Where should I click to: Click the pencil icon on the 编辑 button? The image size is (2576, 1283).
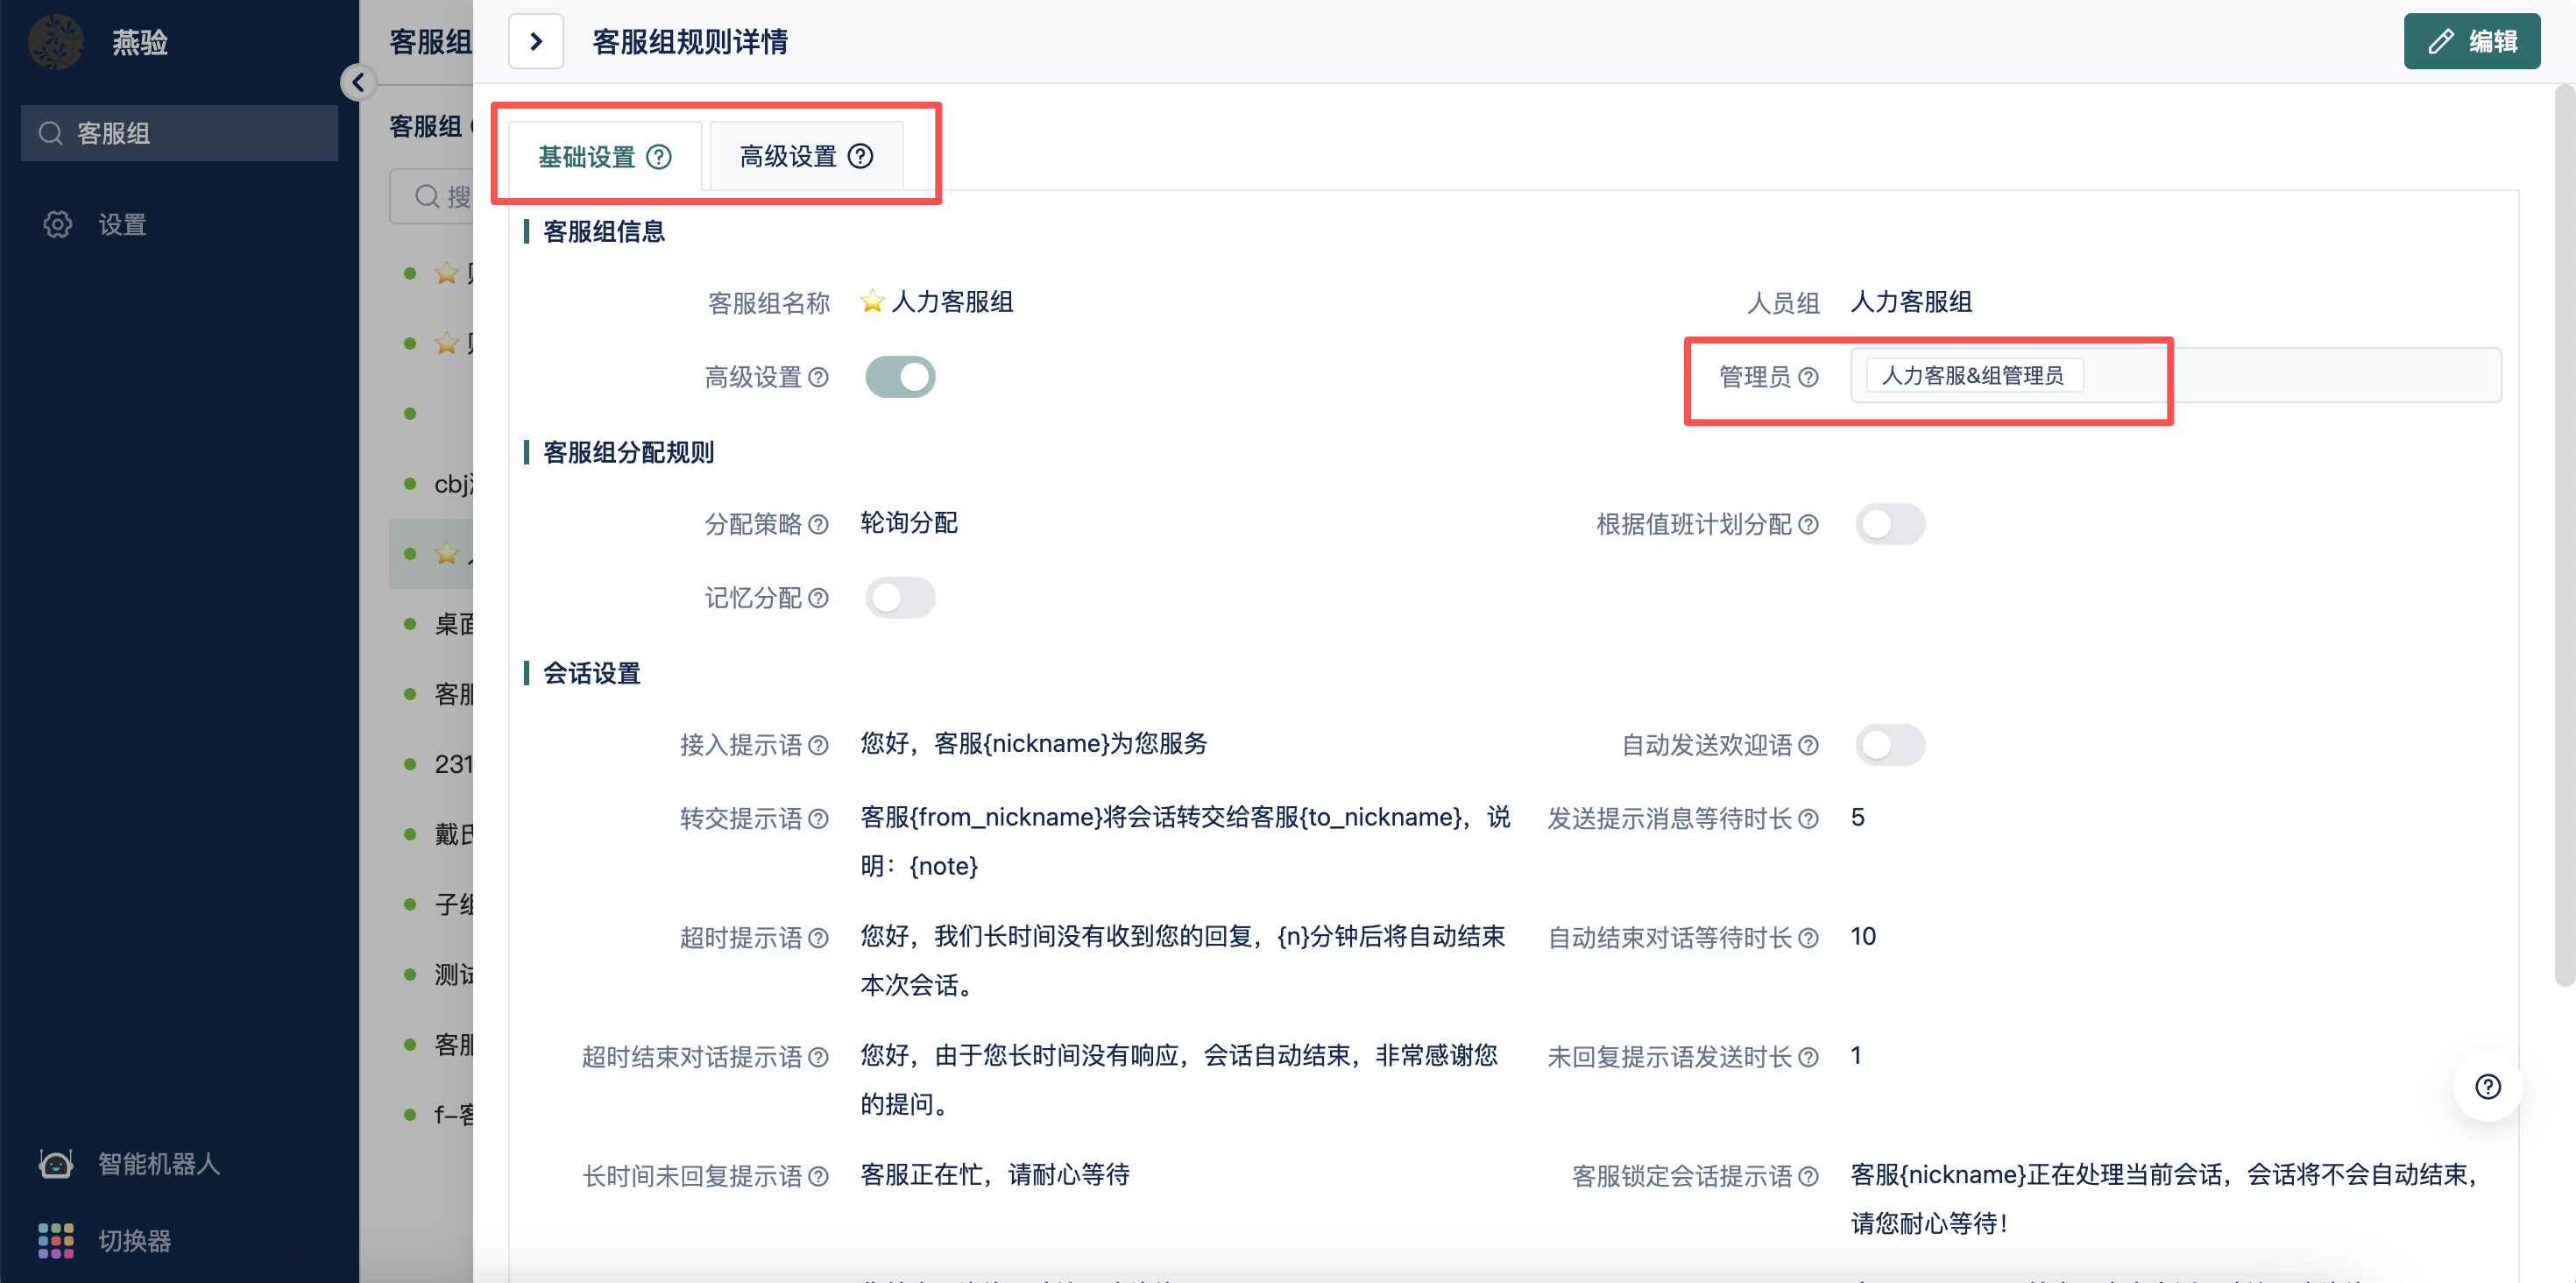2442,41
